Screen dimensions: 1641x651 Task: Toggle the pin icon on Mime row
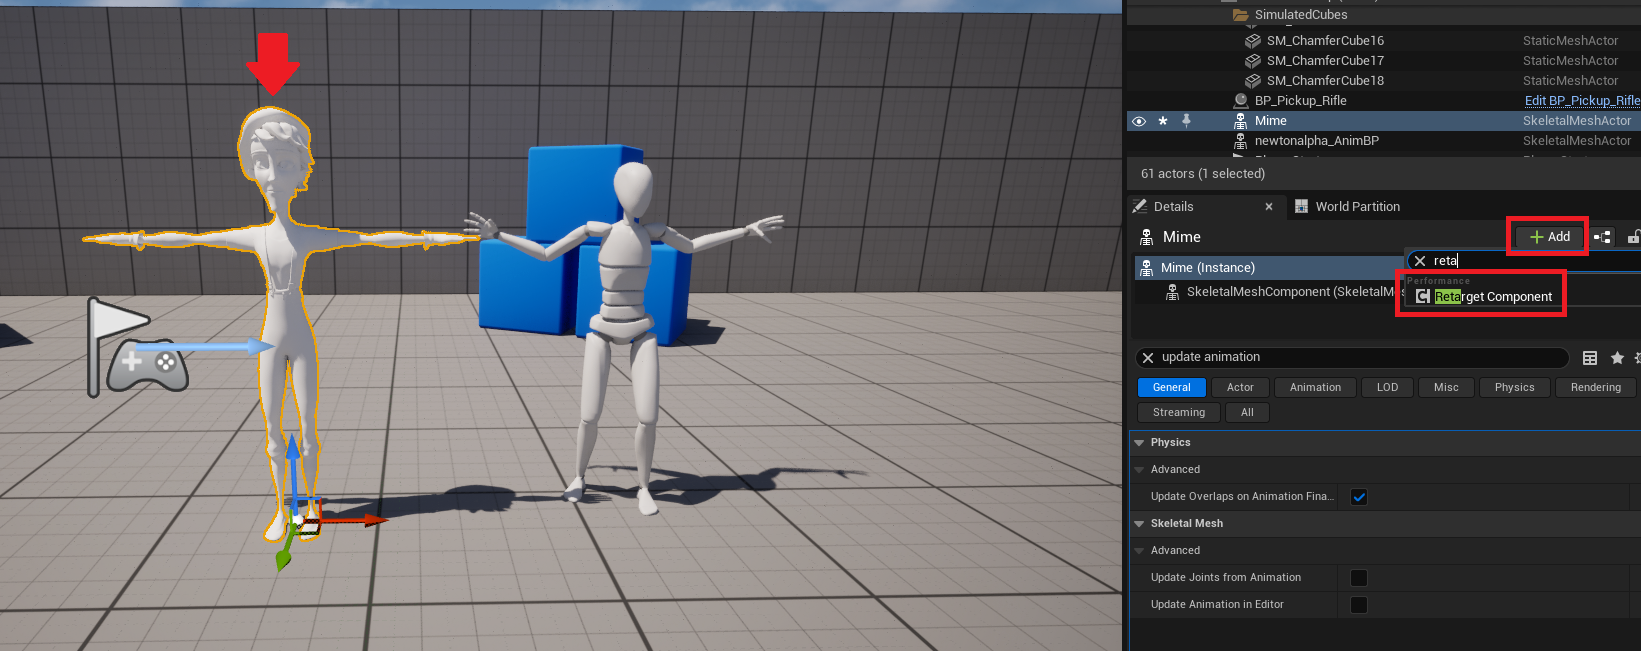coord(1186,121)
